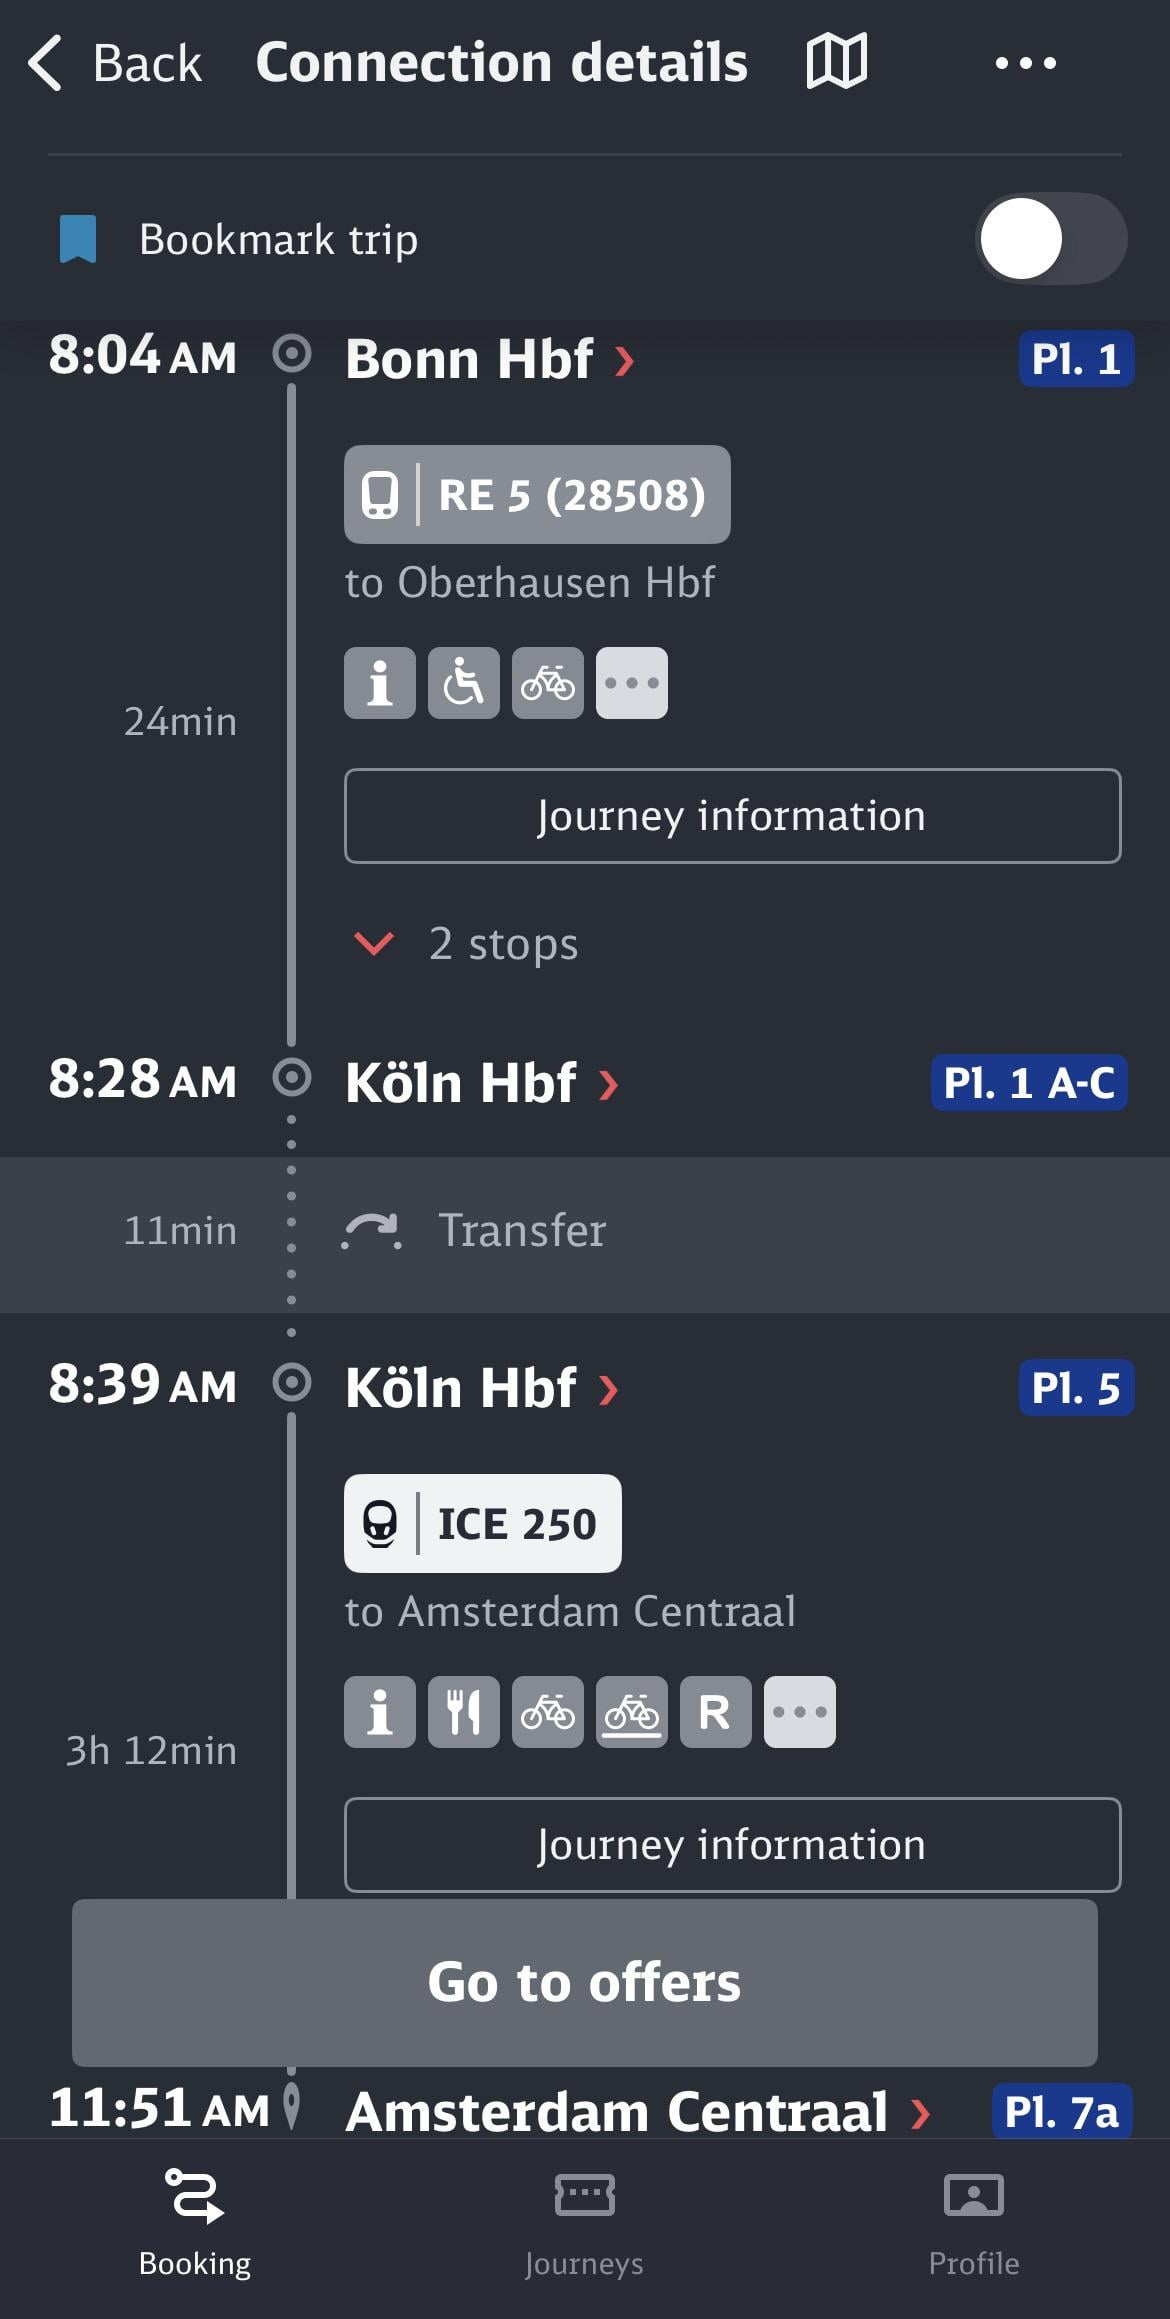
Task: Tap the restaurant icon for ICE 250
Action: (x=464, y=1712)
